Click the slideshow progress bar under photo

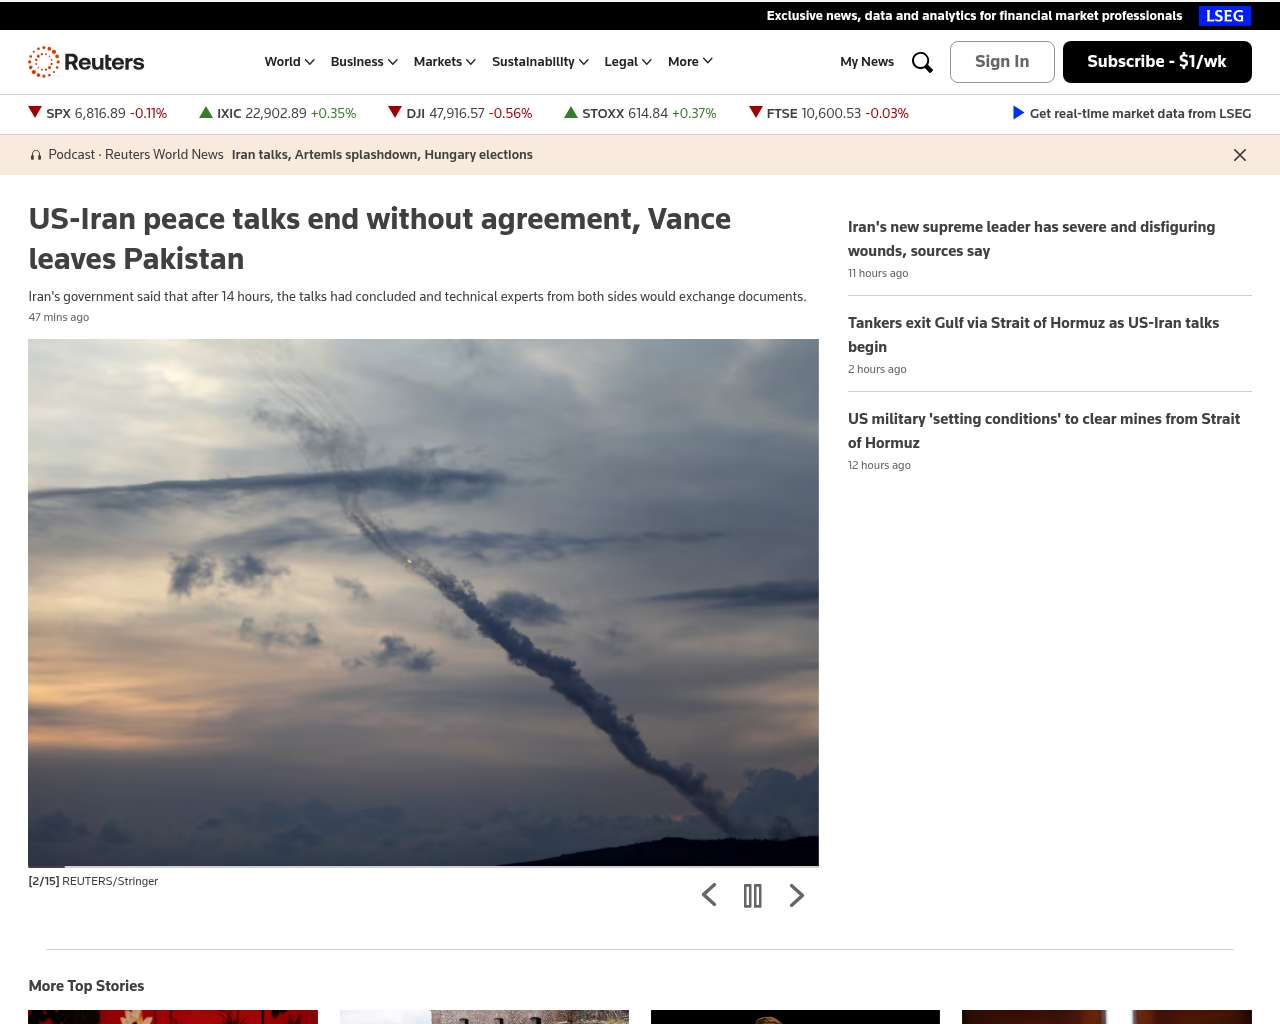click(423, 866)
